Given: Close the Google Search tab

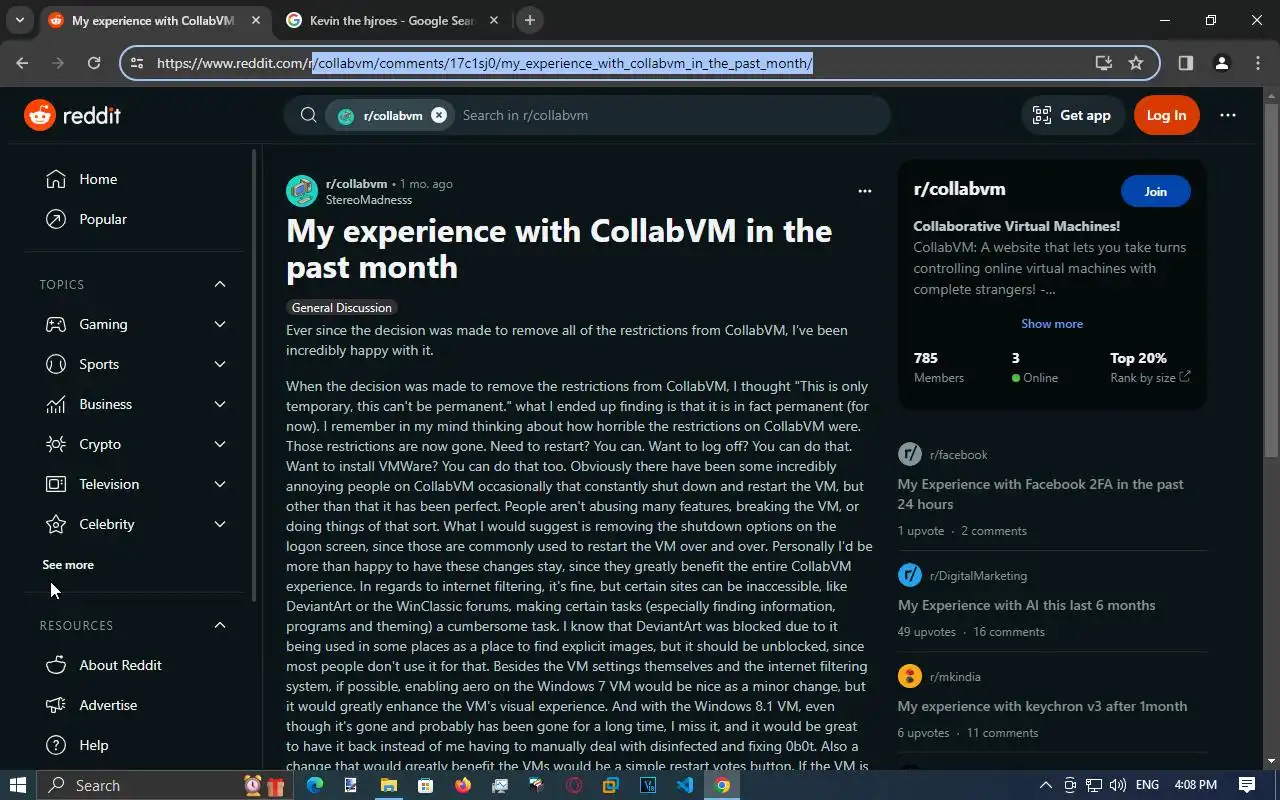Looking at the screenshot, I should pyautogui.click(x=494, y=20).
